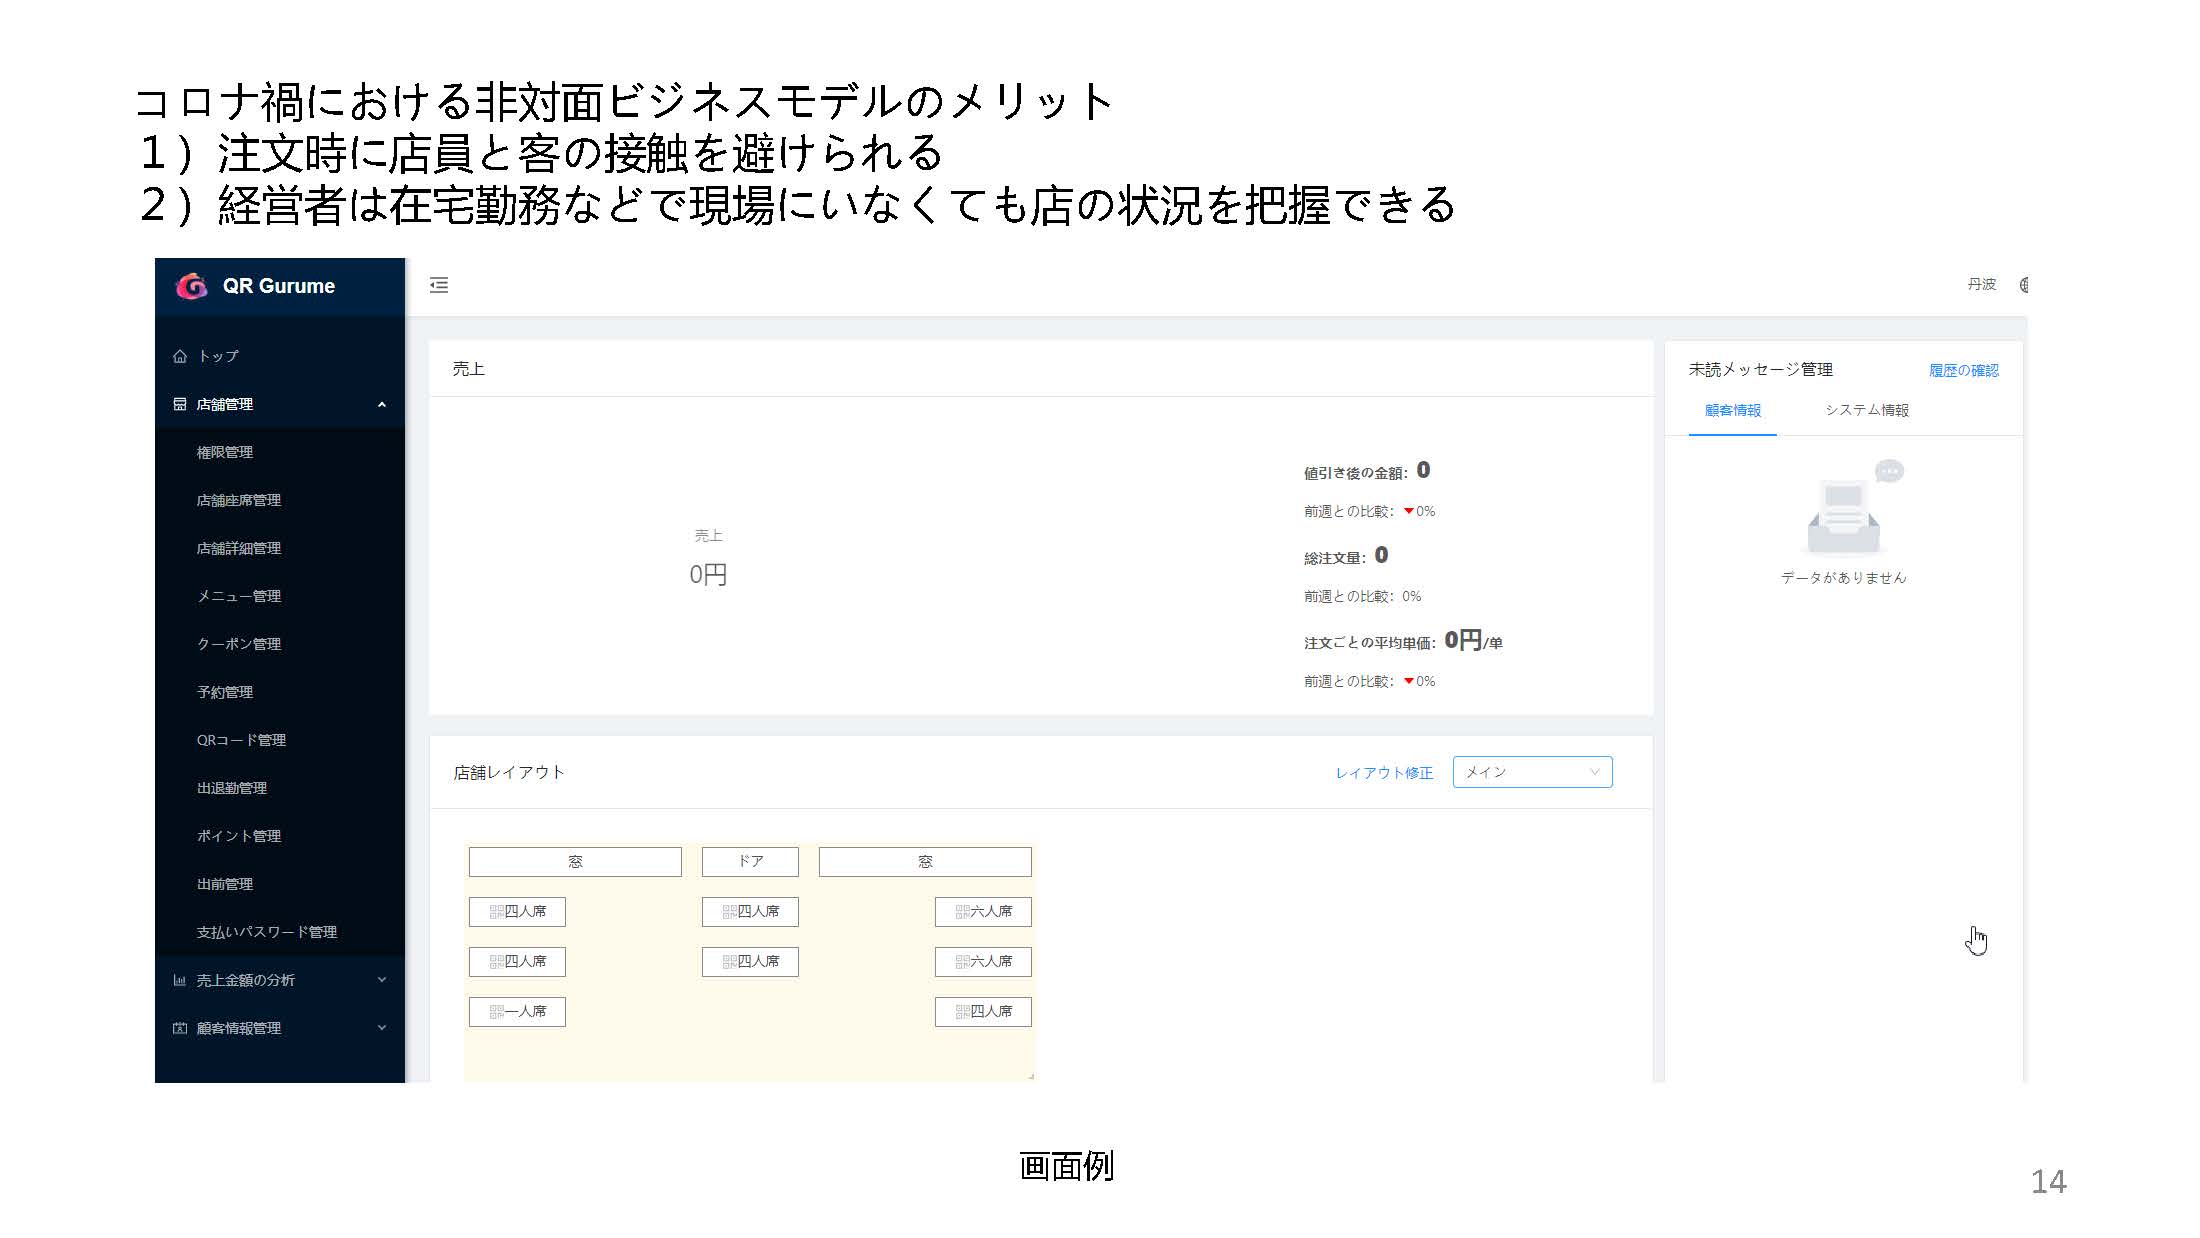Expand the 売上金額の分析 section

point(381,980)
